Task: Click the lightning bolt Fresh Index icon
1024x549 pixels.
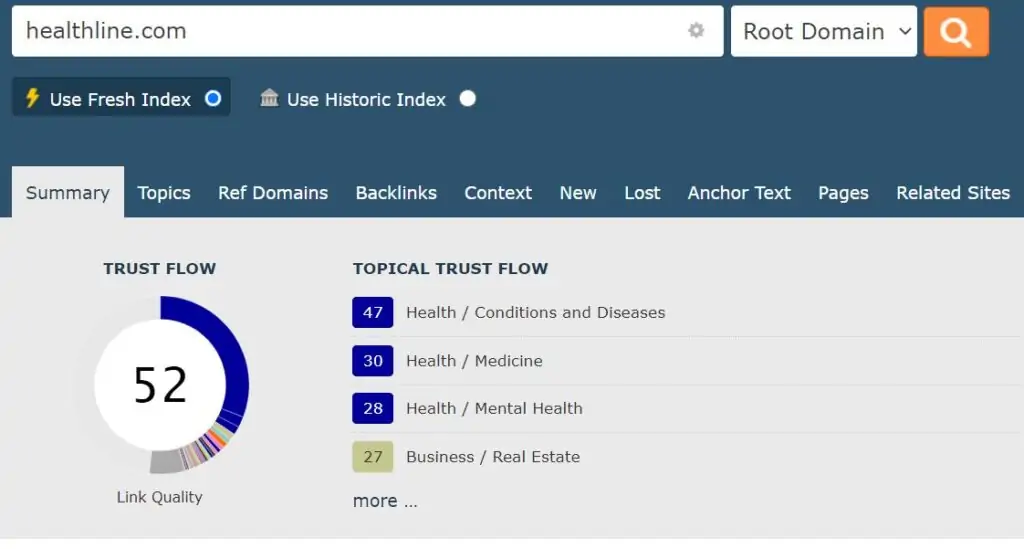Action: click(x=32, y=98)
